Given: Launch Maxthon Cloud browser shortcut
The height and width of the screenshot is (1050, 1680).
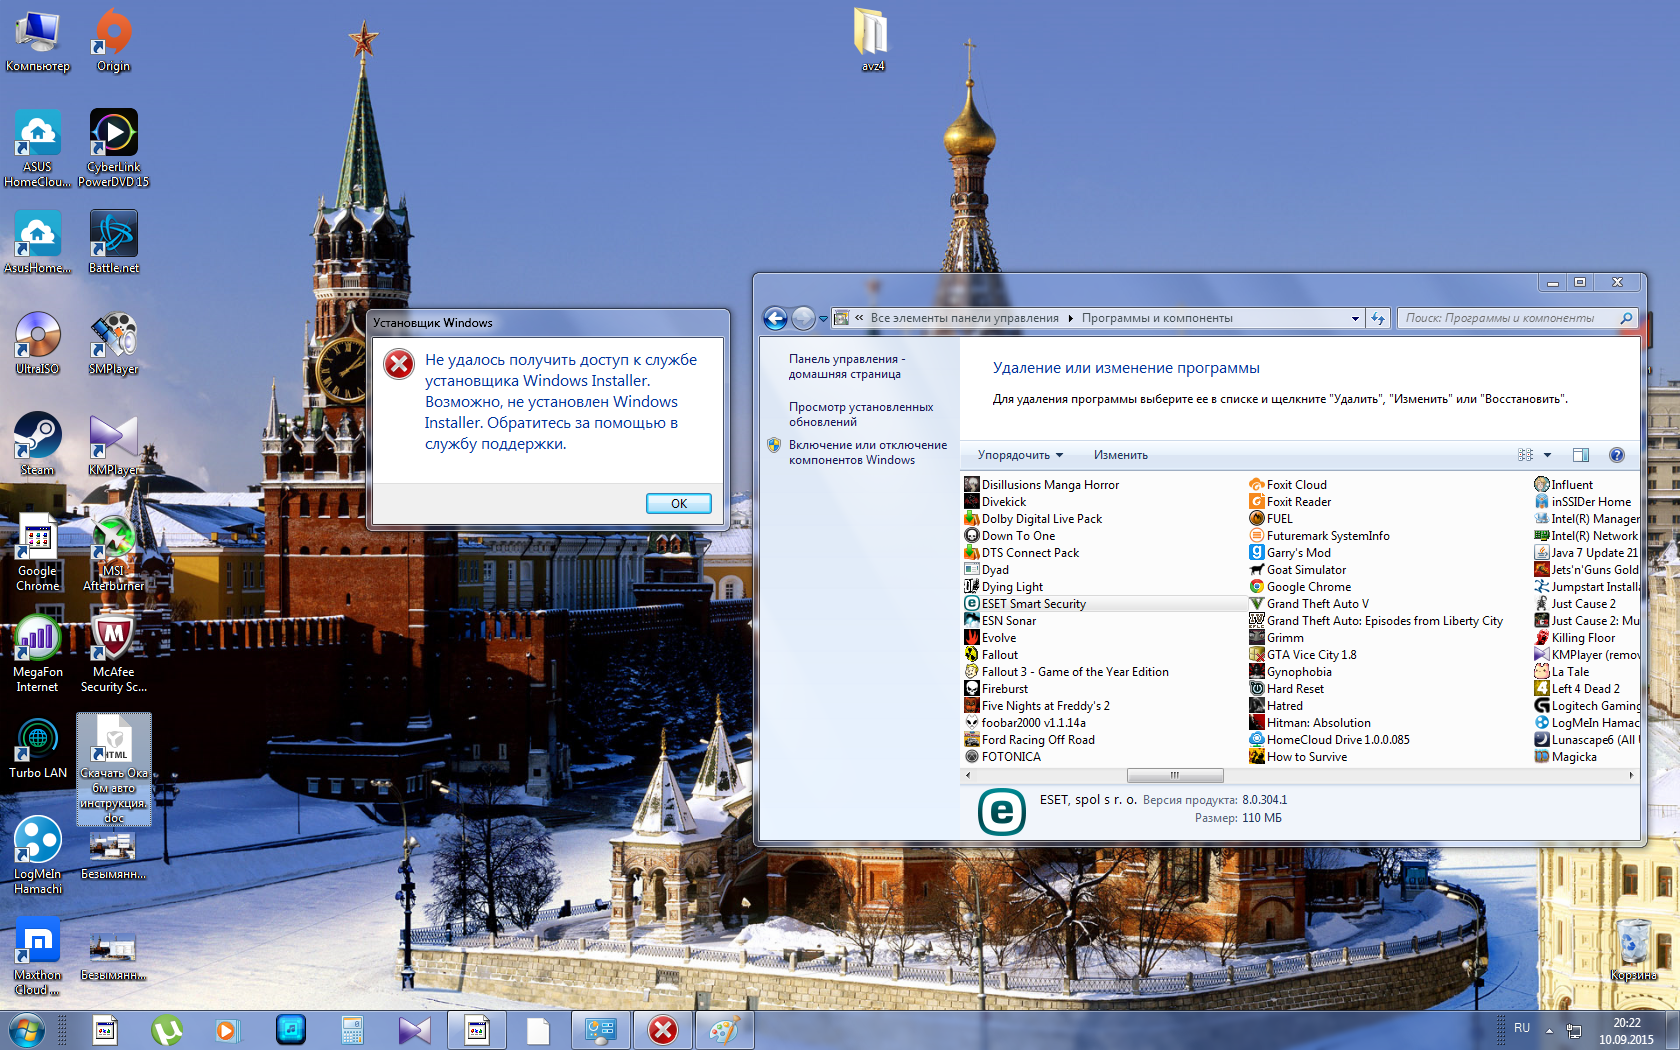Looking at the screenshot, I should pos(38,956).
